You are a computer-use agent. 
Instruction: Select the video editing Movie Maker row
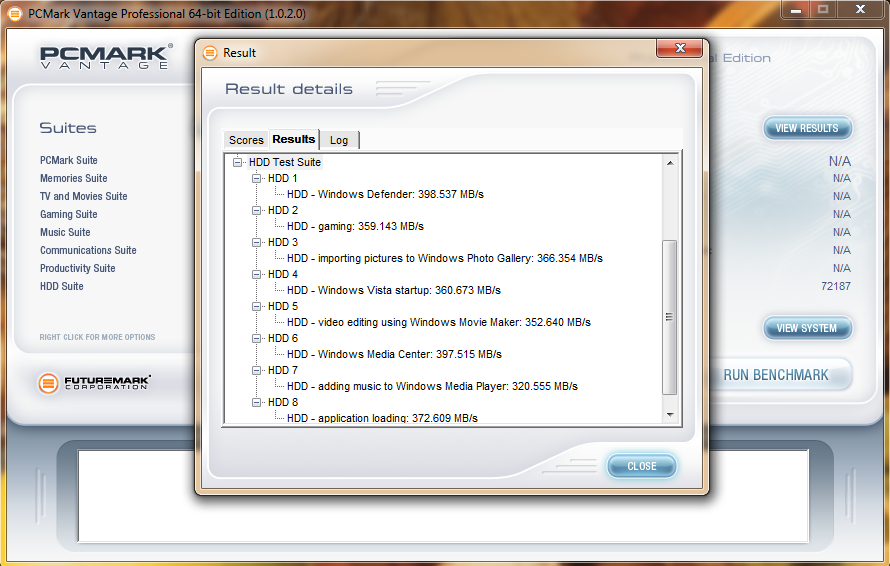(439, 322)
